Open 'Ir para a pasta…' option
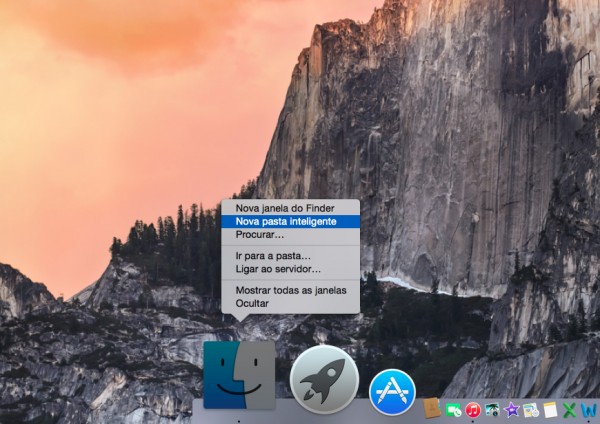The image size is (600, 424). pyautogui.click(x=290, y=256)
